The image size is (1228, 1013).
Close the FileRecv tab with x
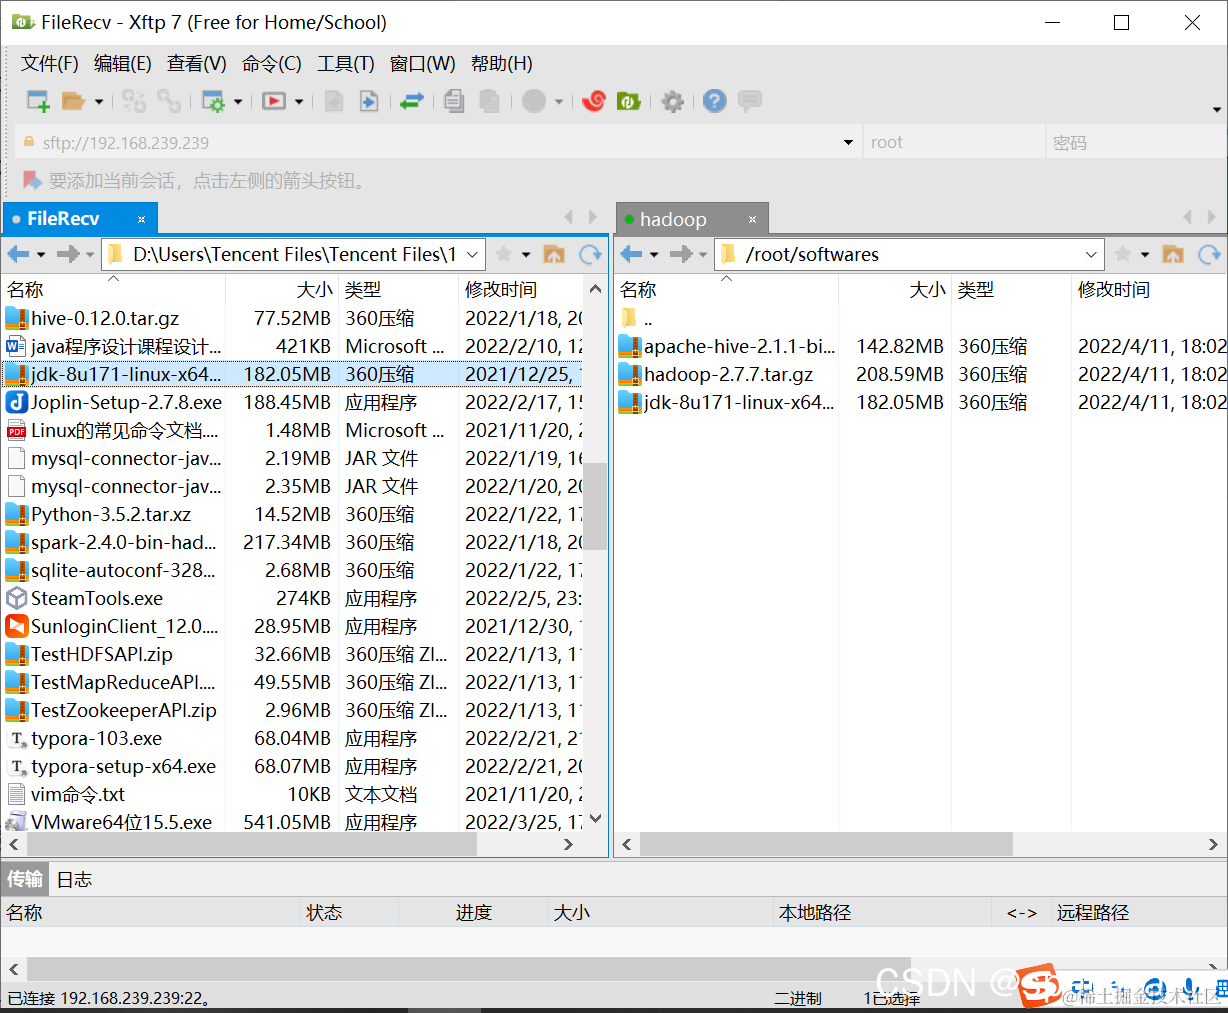(x=141, y=219)
